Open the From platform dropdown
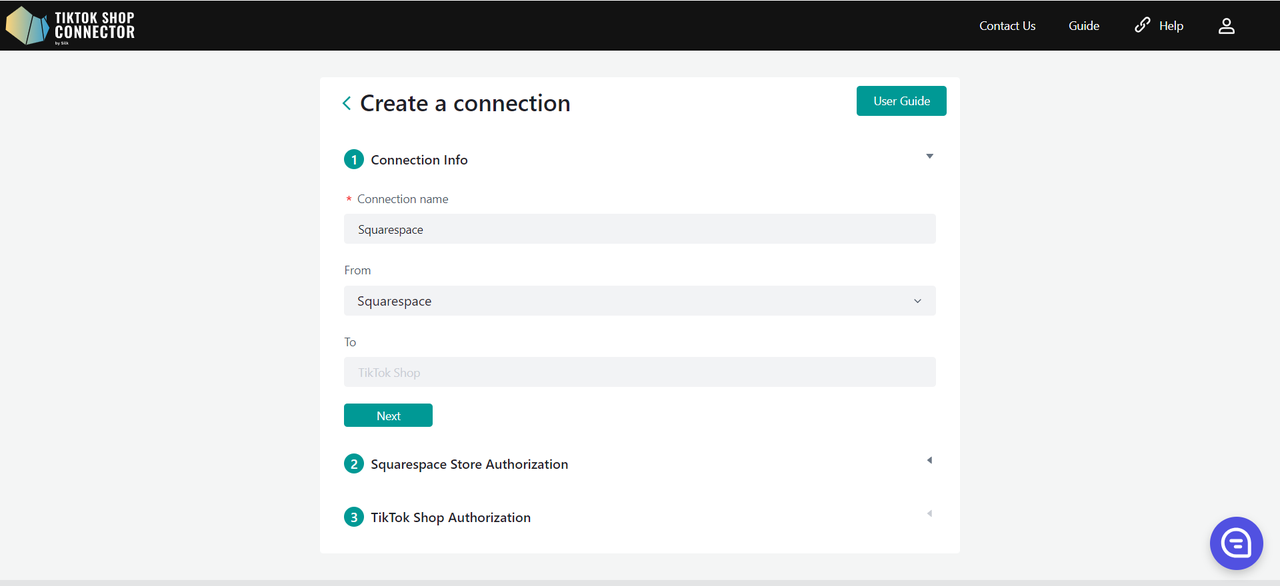The image size is (1280, 586). [640, 301]
